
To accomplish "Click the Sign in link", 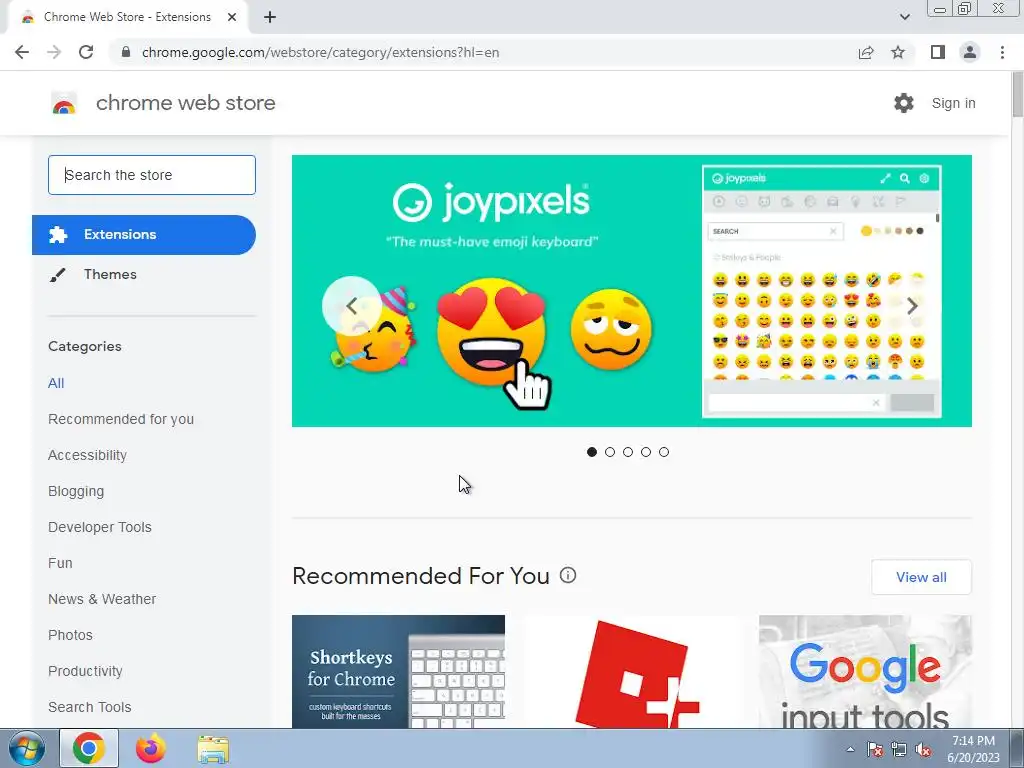I will coord(953,103).
